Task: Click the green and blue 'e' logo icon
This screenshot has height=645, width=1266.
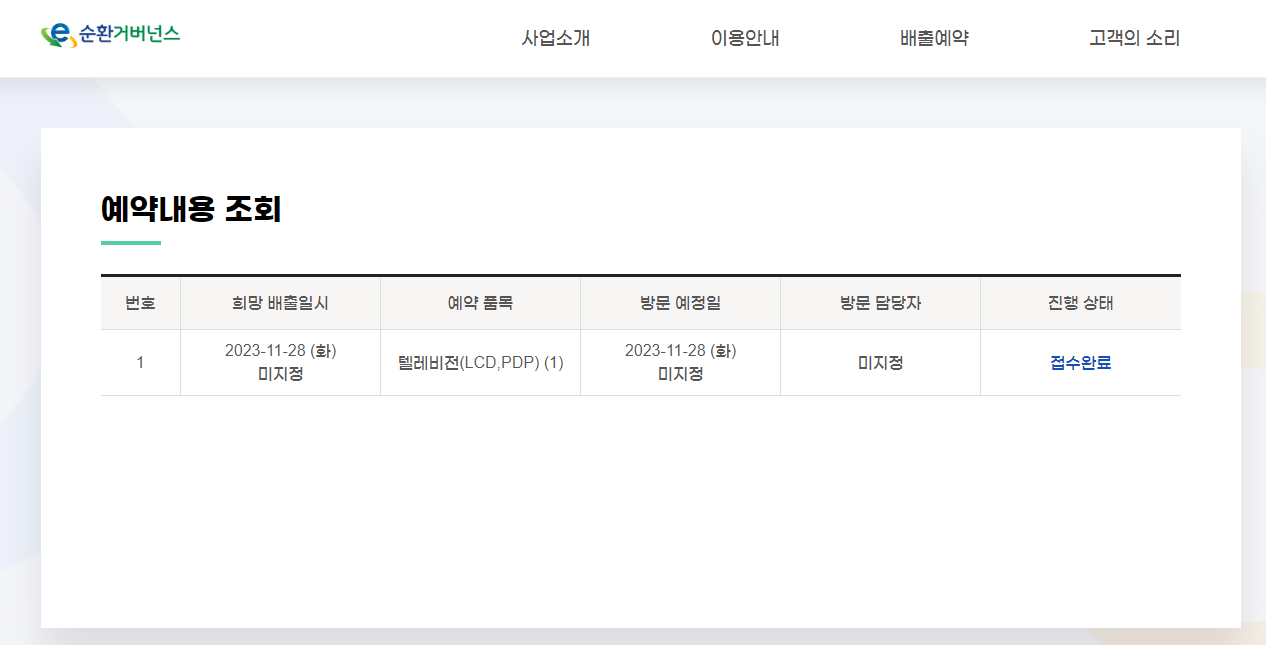Action: tap(58, 36)
